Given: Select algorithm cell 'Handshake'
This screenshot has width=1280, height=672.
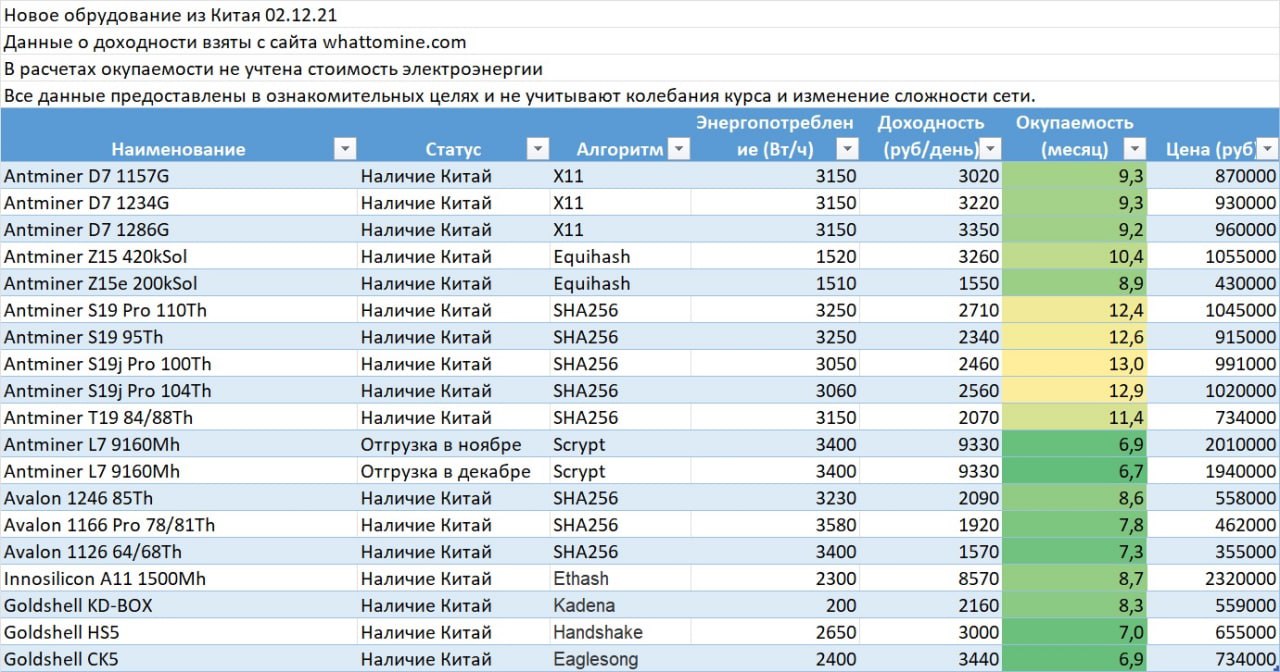Looking at the screenshot, I should 621,632.
